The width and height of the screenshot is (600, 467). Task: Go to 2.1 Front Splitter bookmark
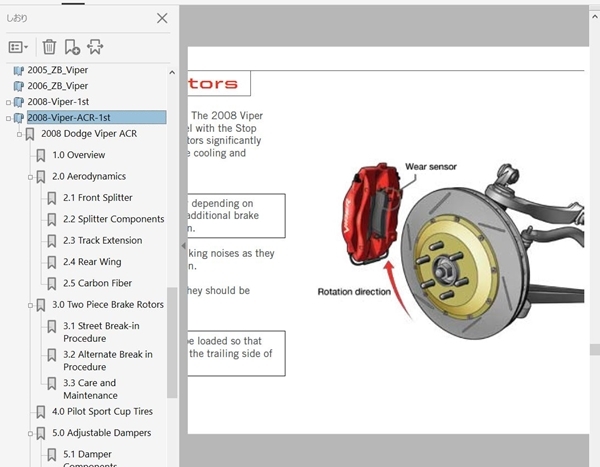[x=98, y=198]
